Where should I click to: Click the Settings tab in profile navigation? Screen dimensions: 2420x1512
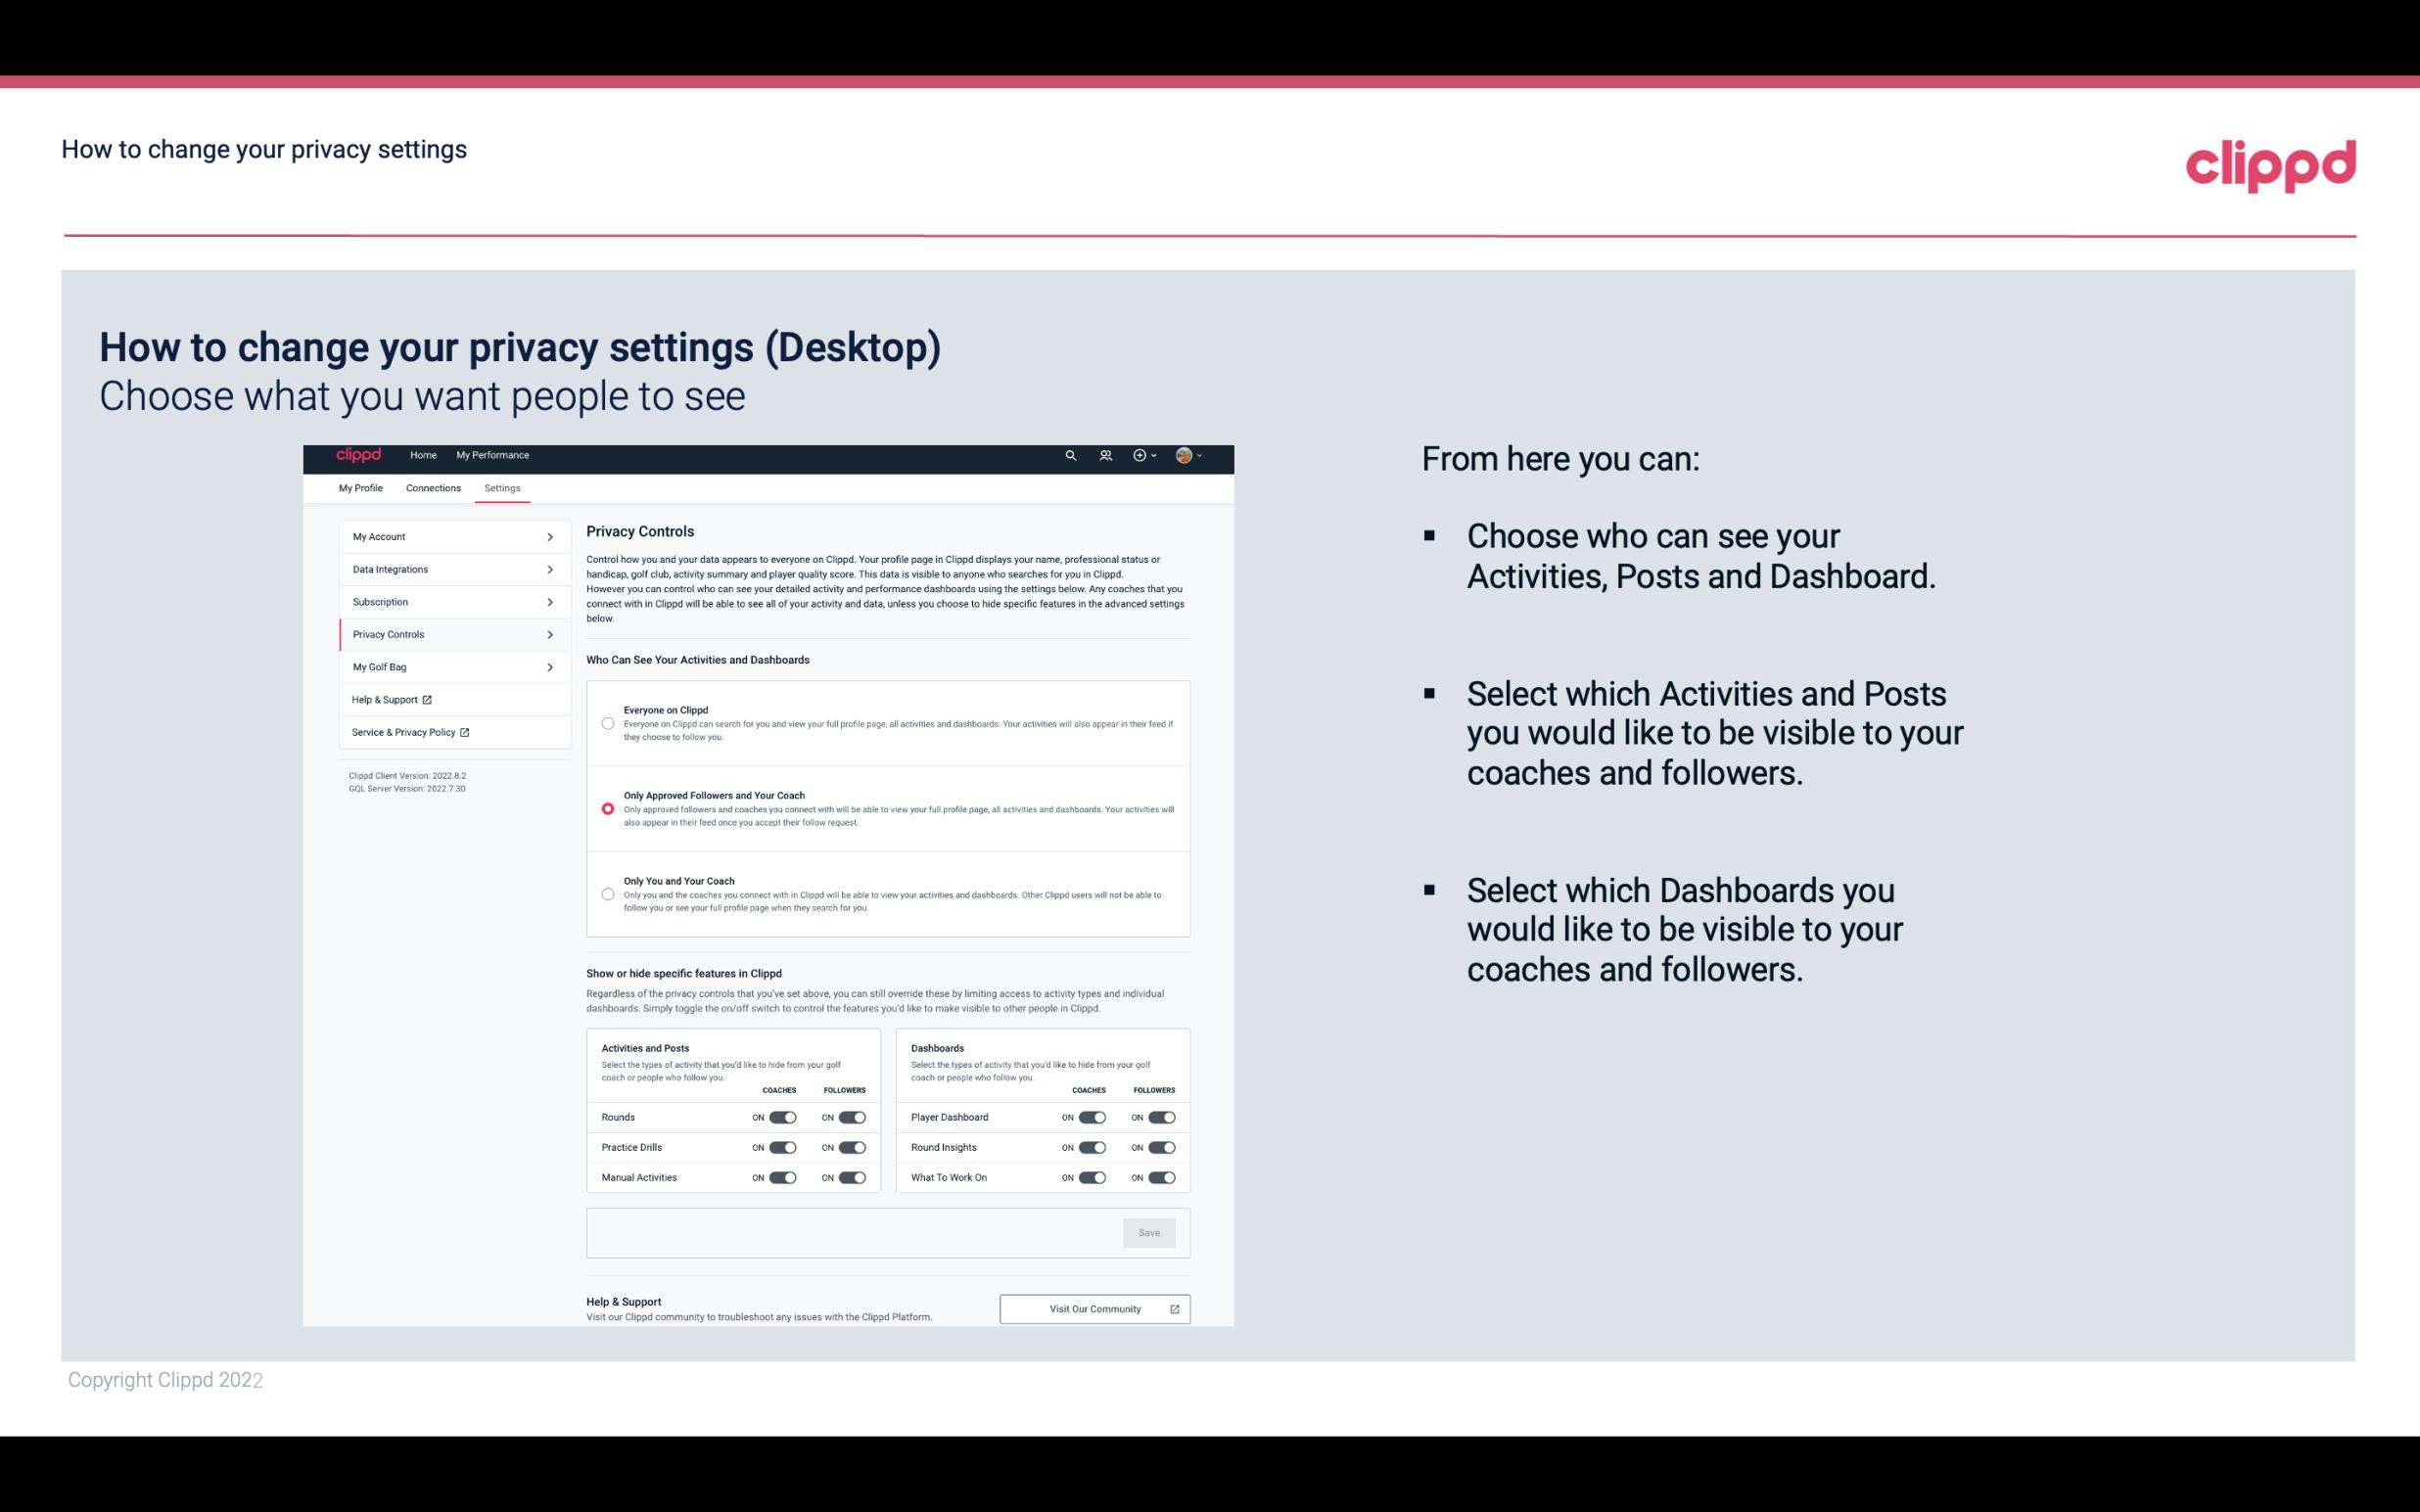tap(502, 487)
